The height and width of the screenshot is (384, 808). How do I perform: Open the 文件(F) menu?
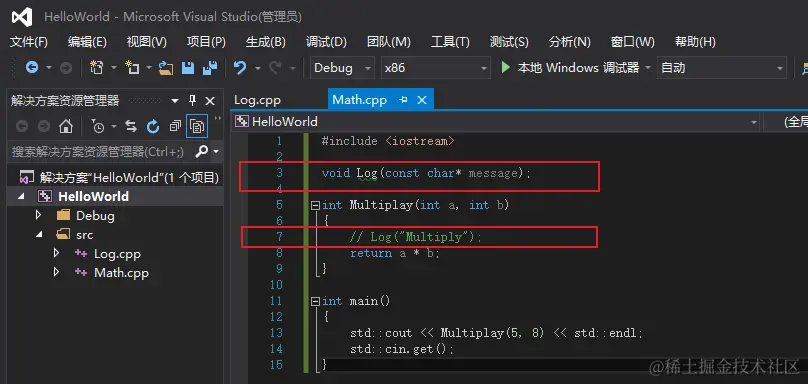pyautogui.click(x=29, y=42)
